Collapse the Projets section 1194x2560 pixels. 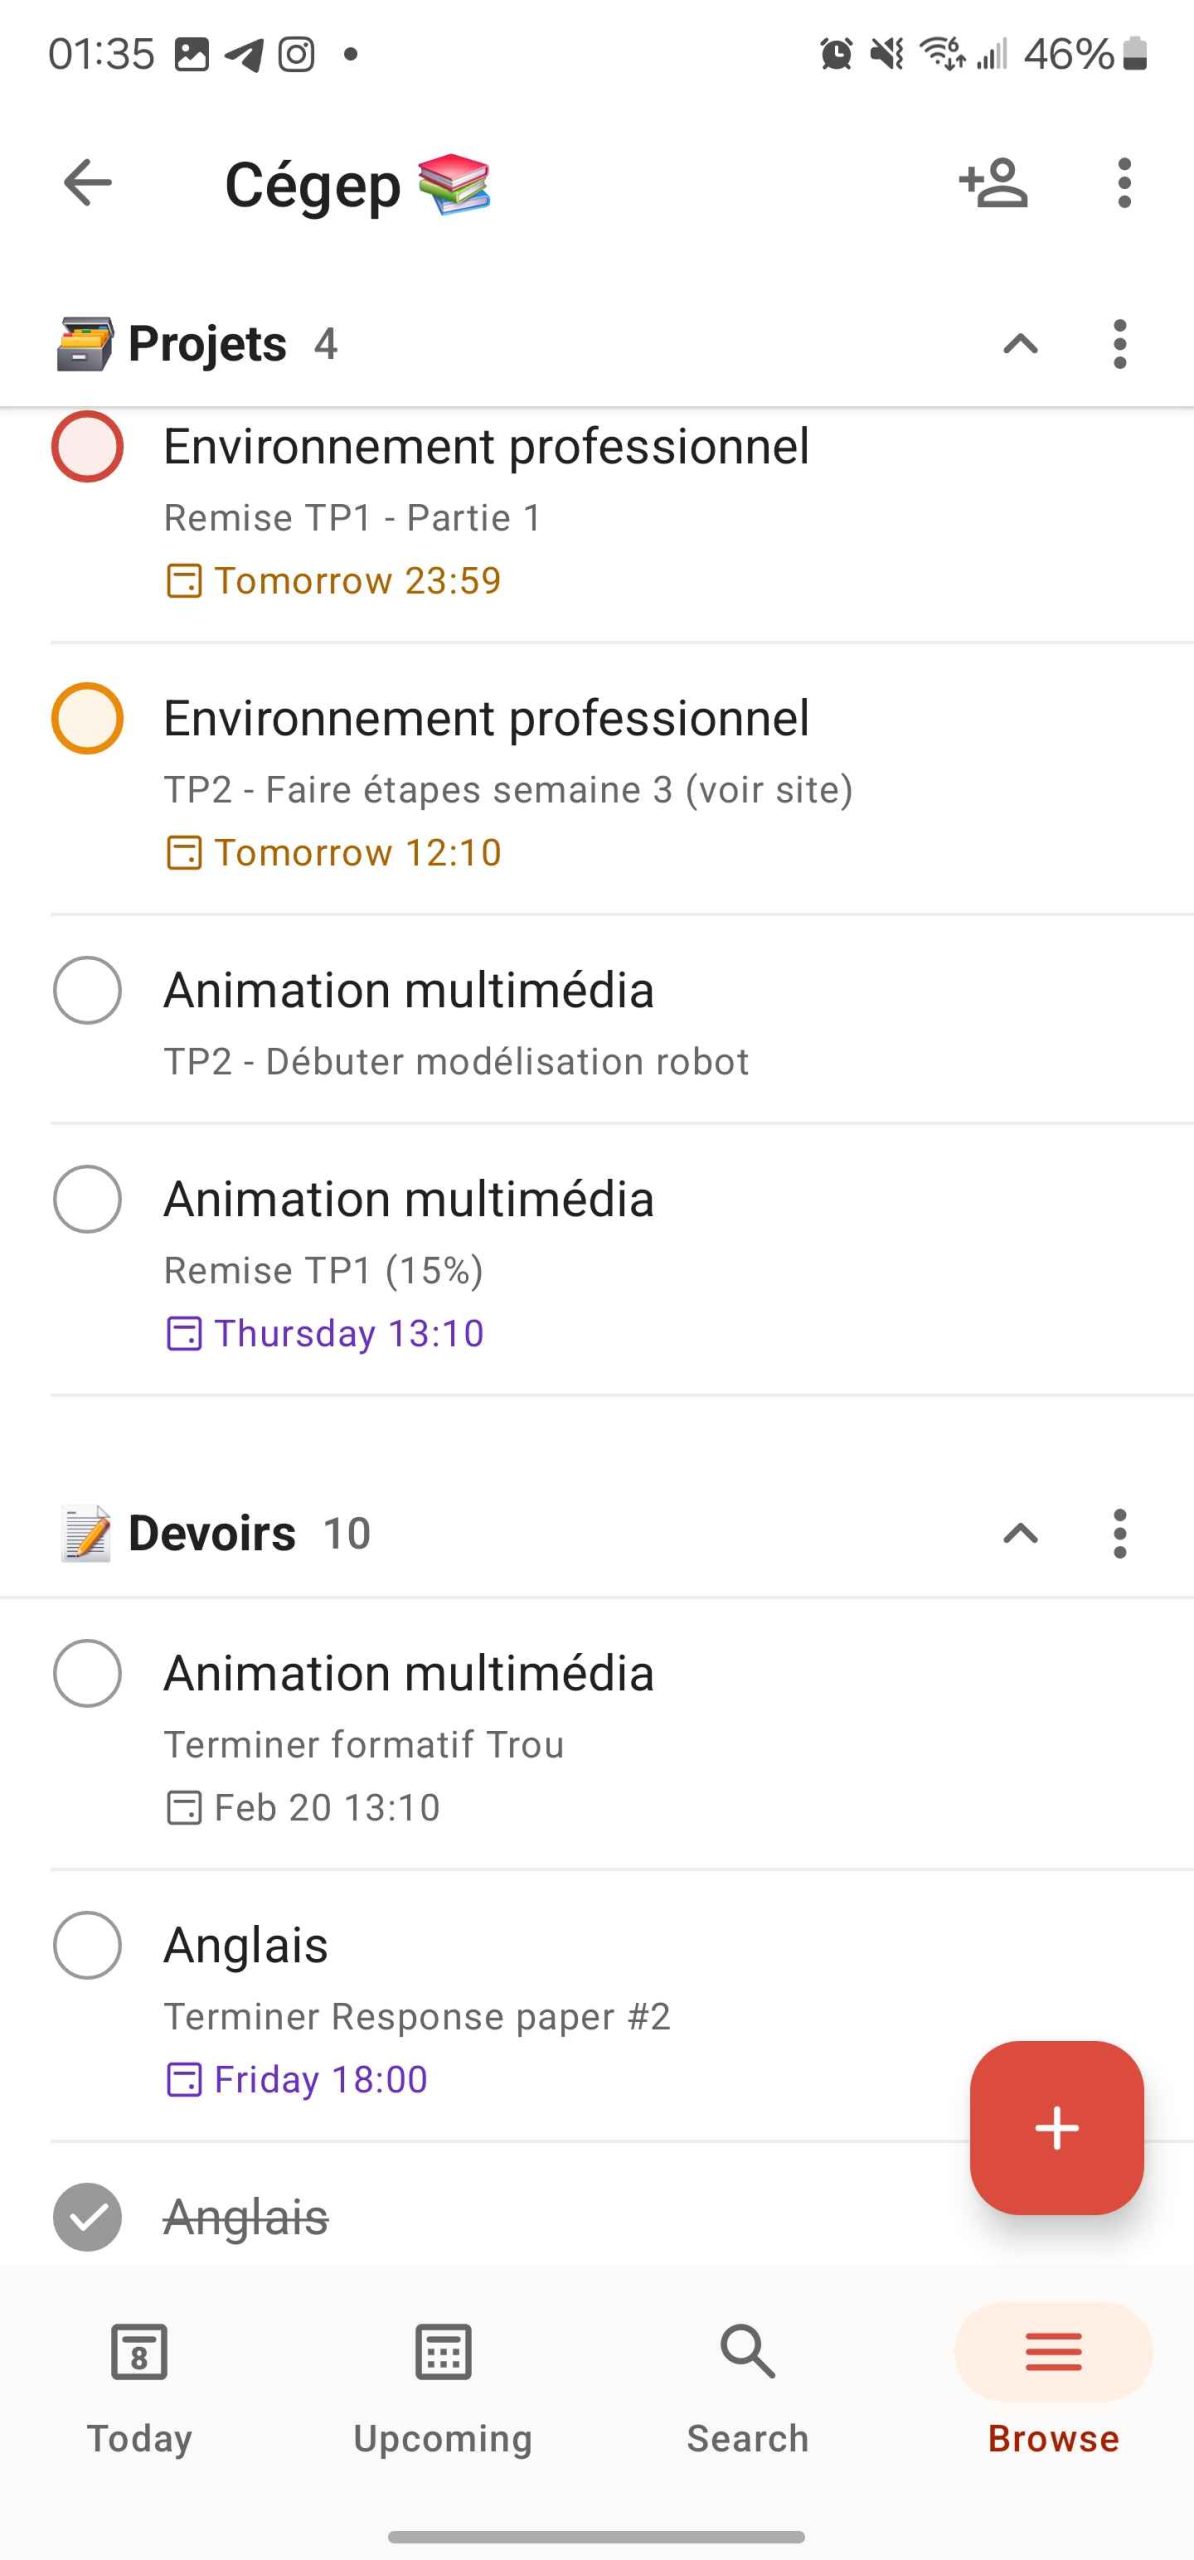point(1020,344)
